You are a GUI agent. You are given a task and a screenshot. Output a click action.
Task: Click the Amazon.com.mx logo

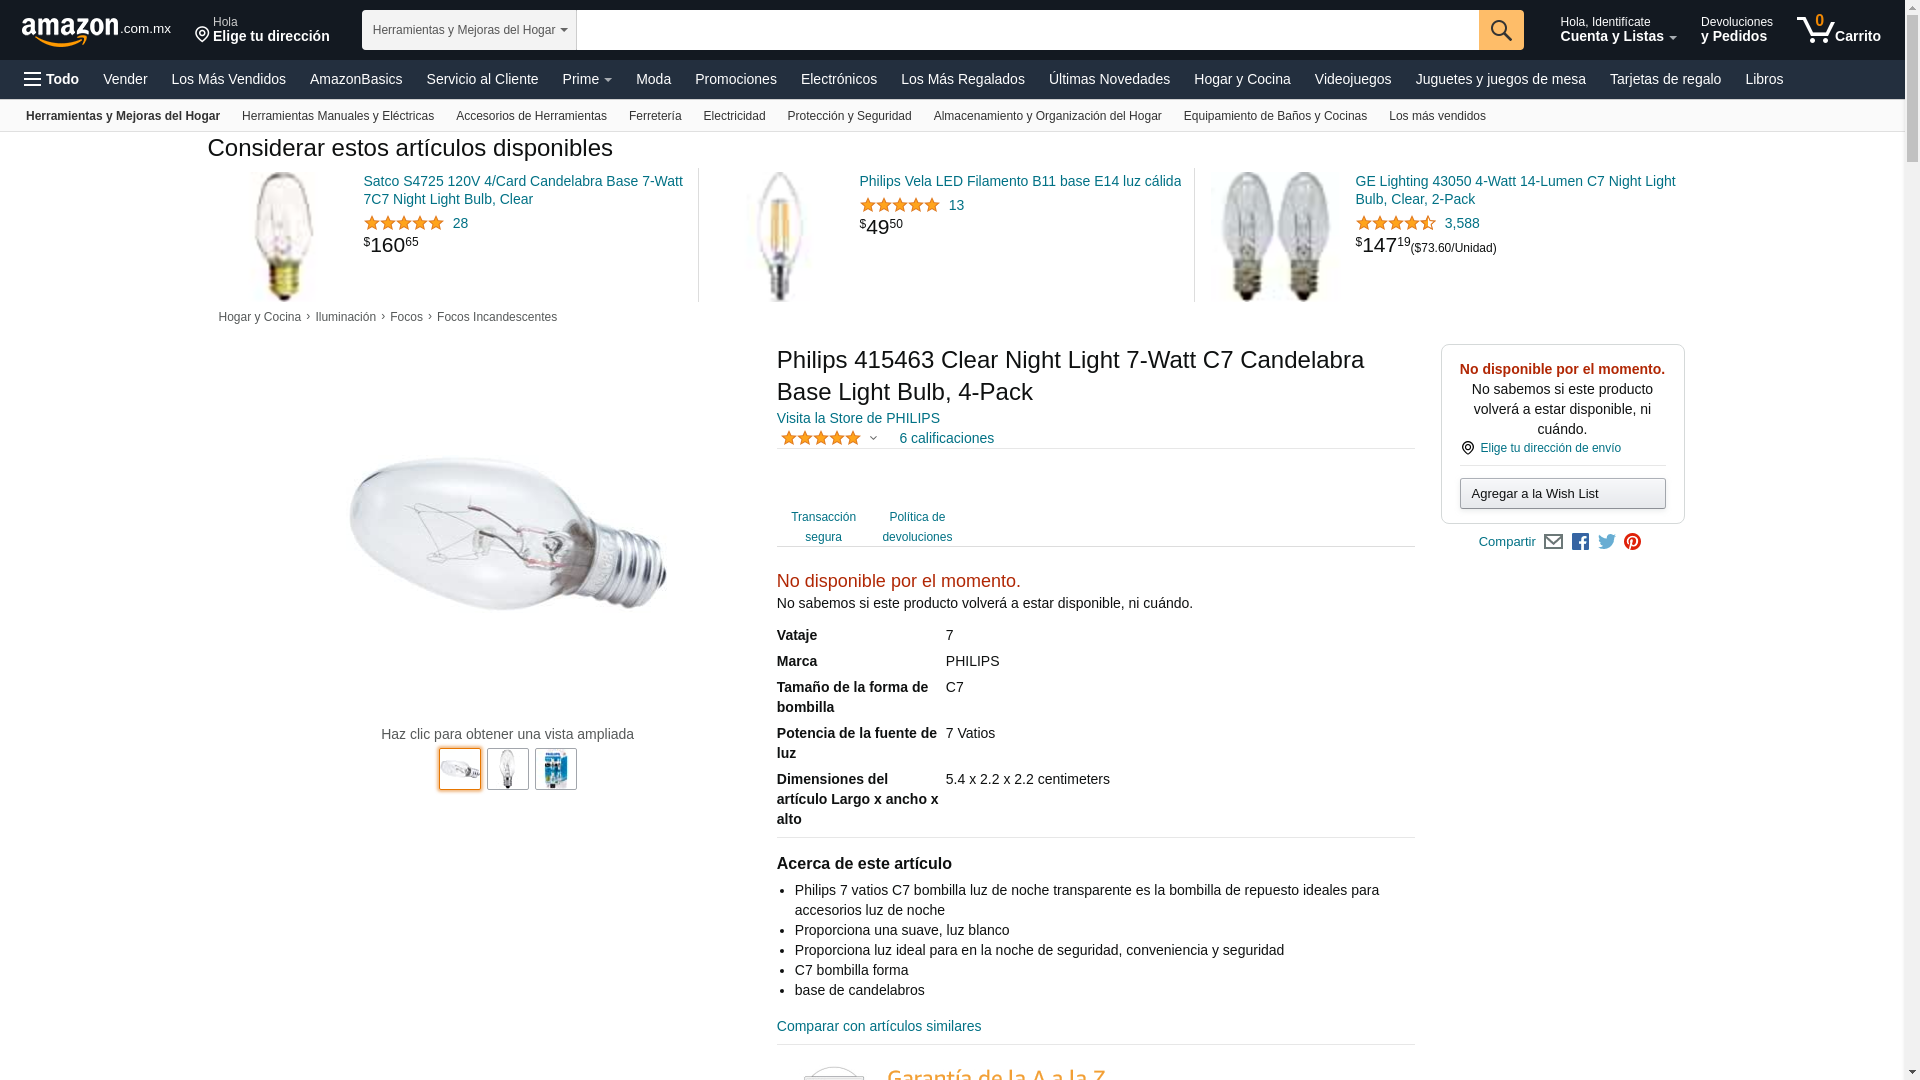tap(96, 31)
